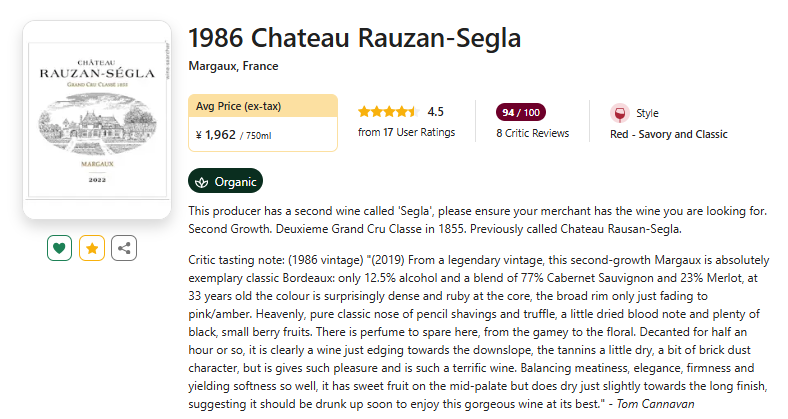Image resolution: width=788 pixels, height=419 pixels.
Task: Click the Red - Savory and Classic style
Action: click(x=668, y=134)
